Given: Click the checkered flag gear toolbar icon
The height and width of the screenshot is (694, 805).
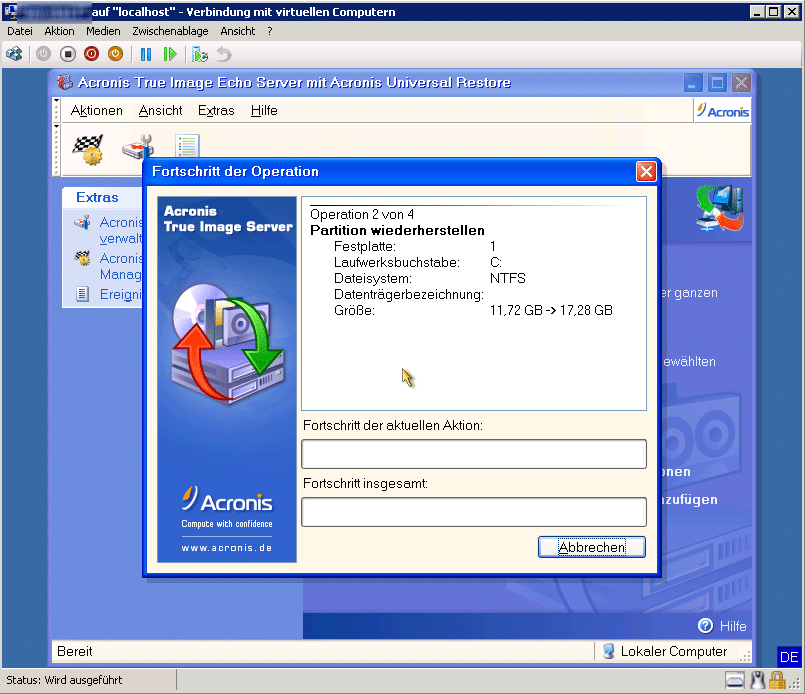Looking at the screenshot, I should click(88, 149).
